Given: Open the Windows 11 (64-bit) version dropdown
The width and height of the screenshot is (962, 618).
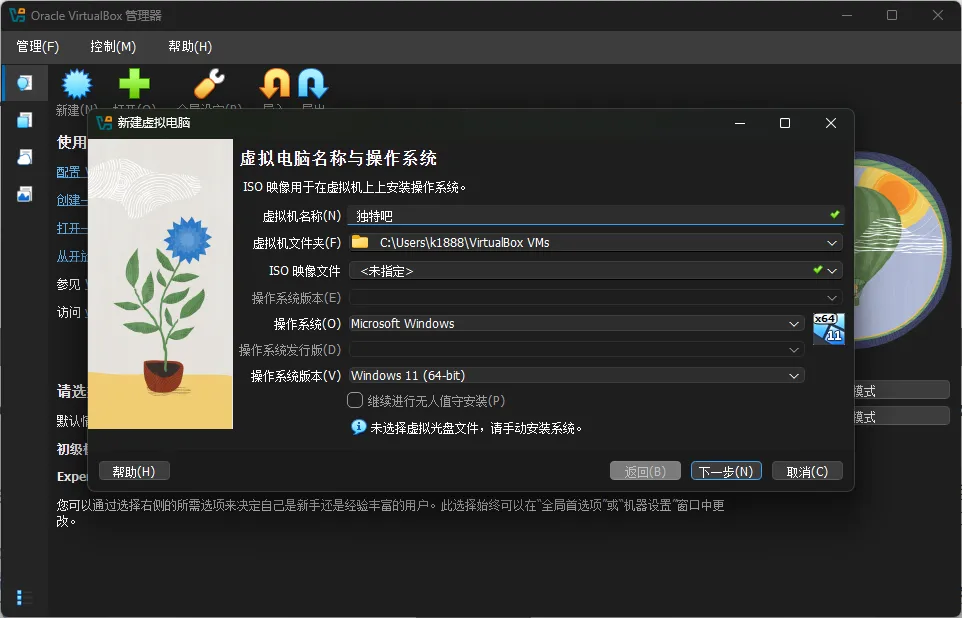Looking at the screenshot, I should (x=576, y=376).
